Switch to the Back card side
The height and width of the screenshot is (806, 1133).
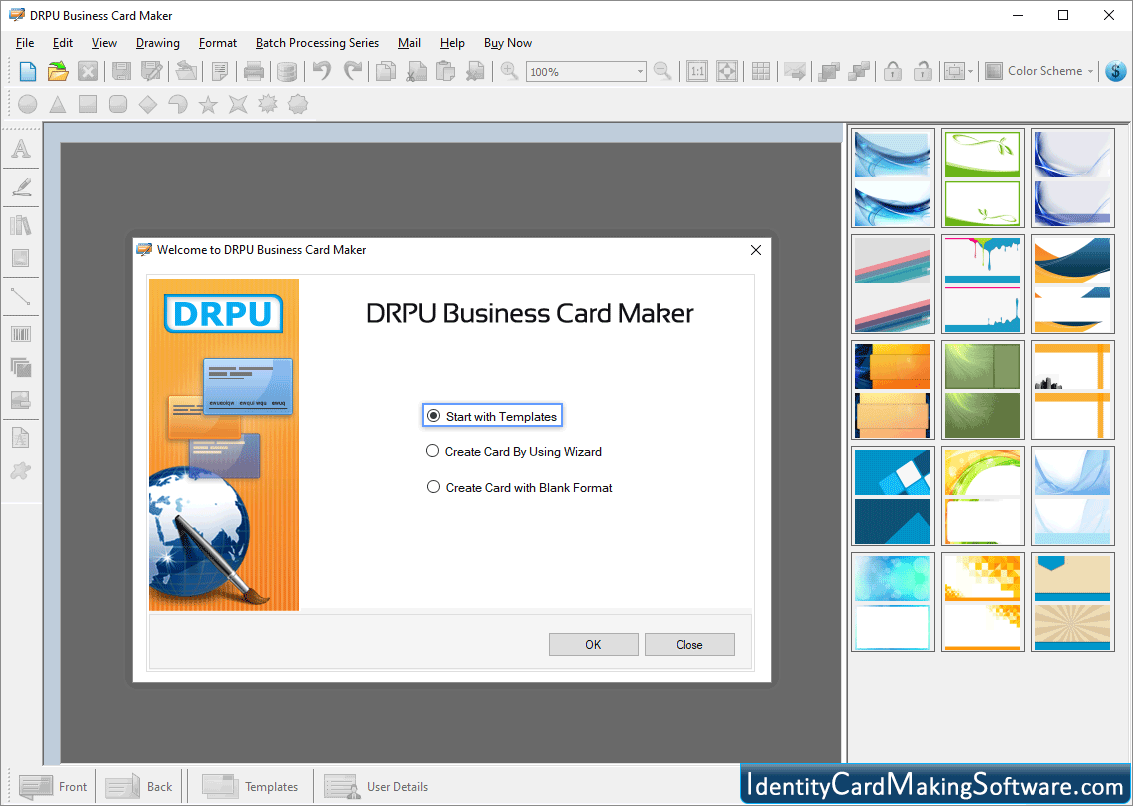coord(139,786)
